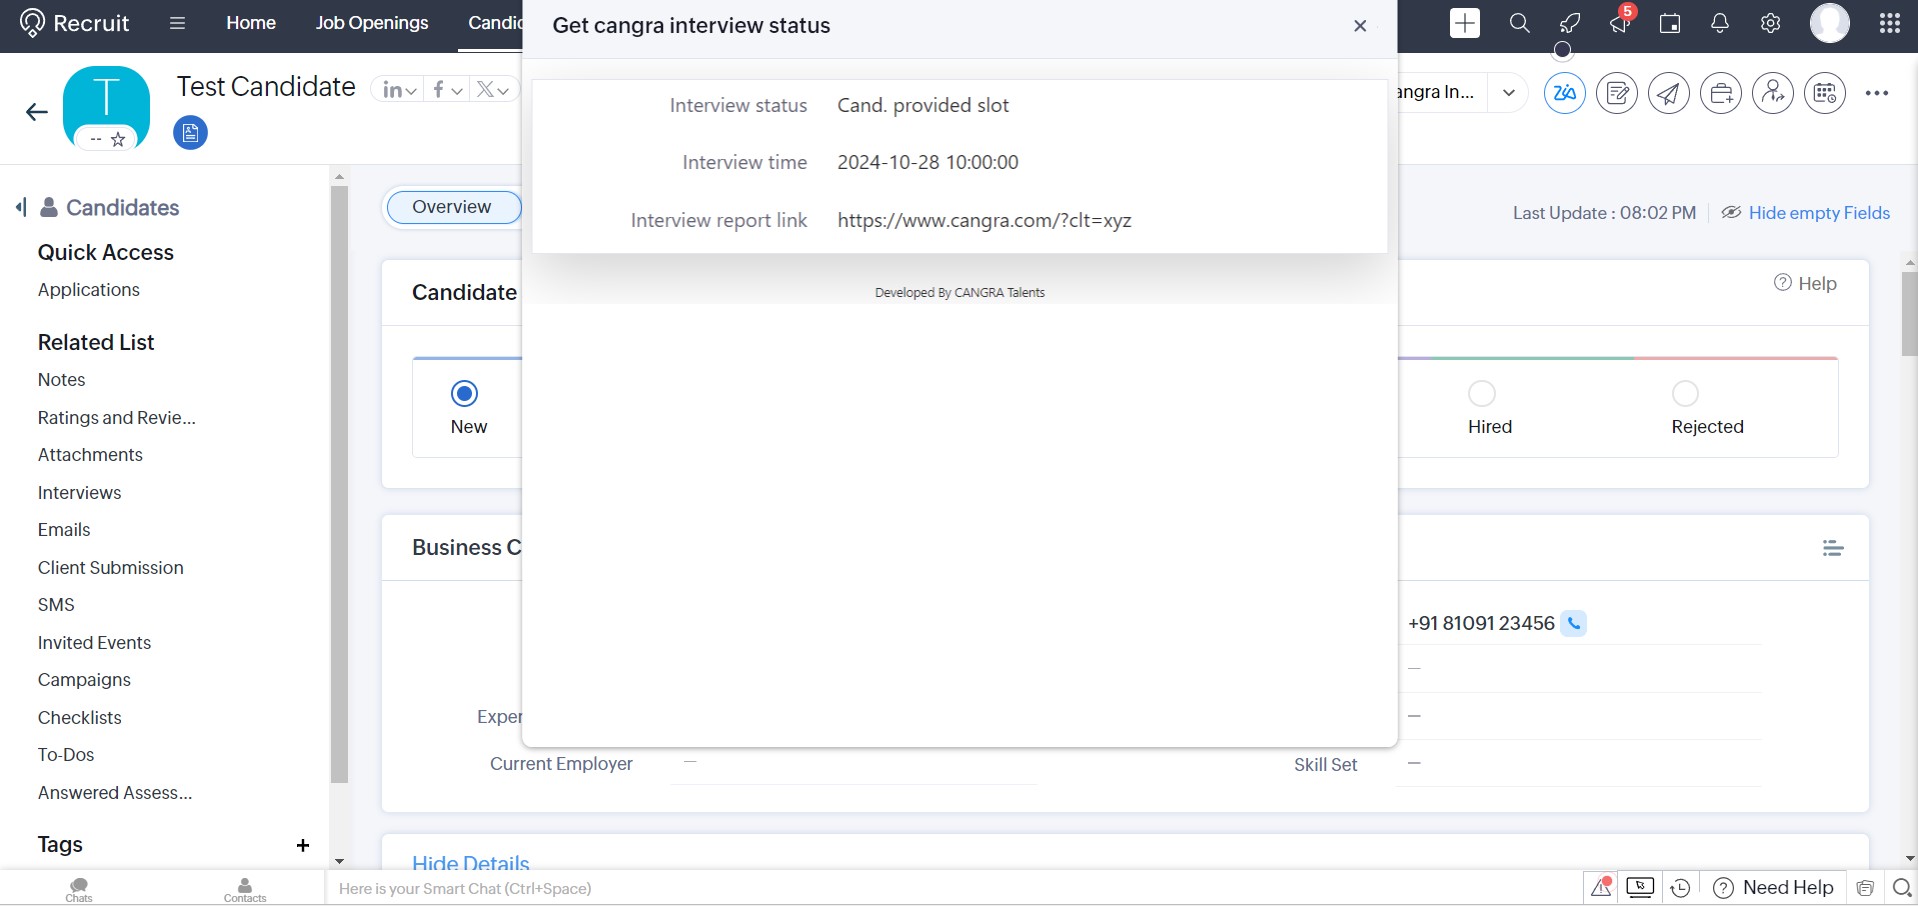The image size is (1918, 906).
Task: Open the search magnifier icon
Action: (x=1519, y=23)
